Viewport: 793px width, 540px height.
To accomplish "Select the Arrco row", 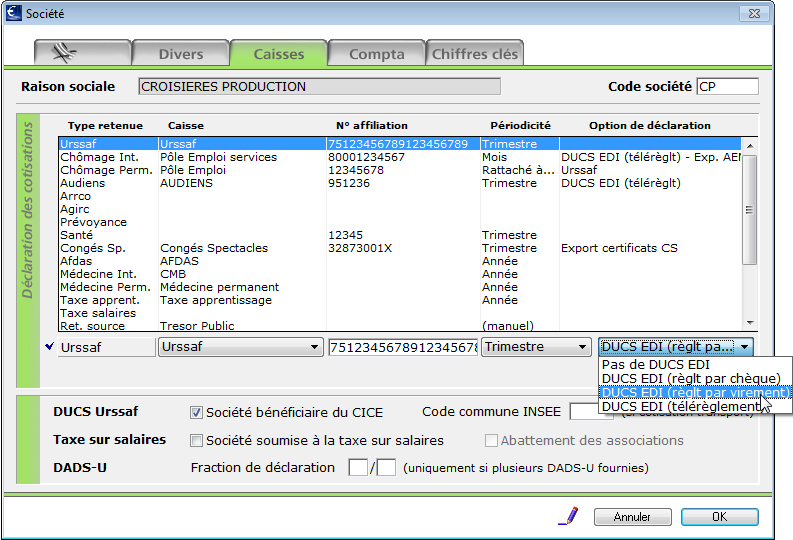I will tap(400, 196).
